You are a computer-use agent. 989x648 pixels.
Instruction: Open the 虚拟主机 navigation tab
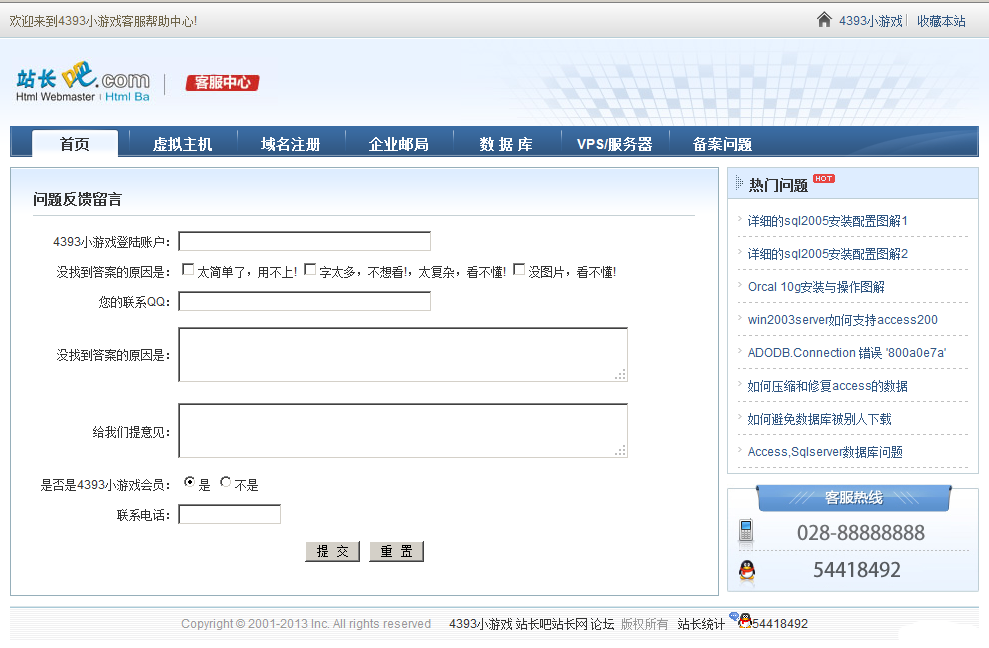[x=182, y=144]
